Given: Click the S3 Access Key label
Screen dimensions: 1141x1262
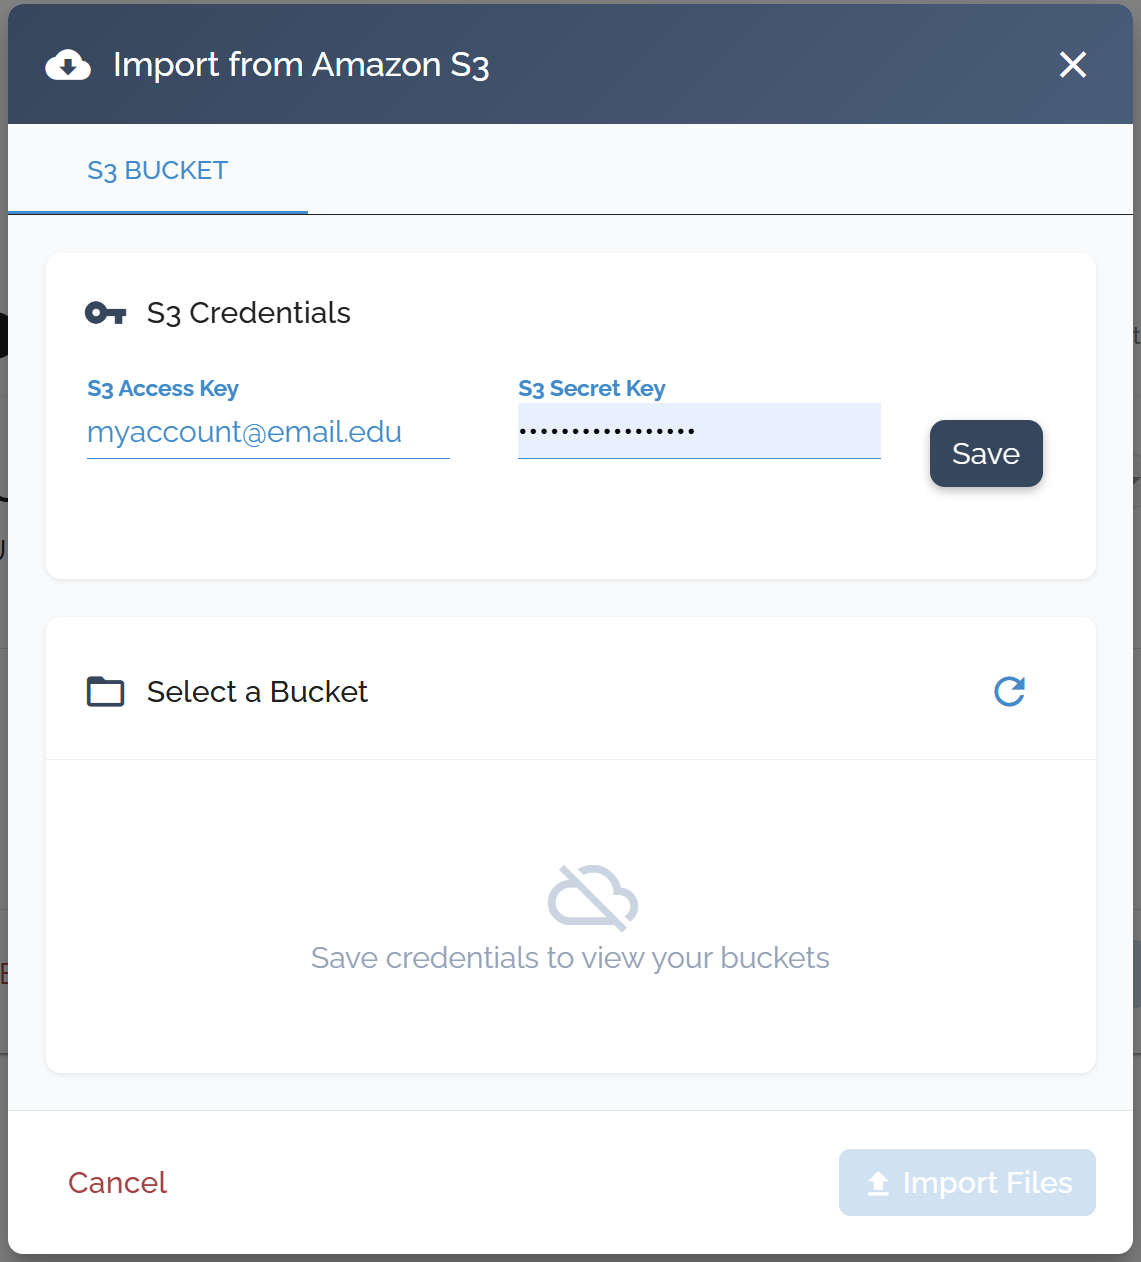Looking at the screenshot, I should [x=163, y=388].
